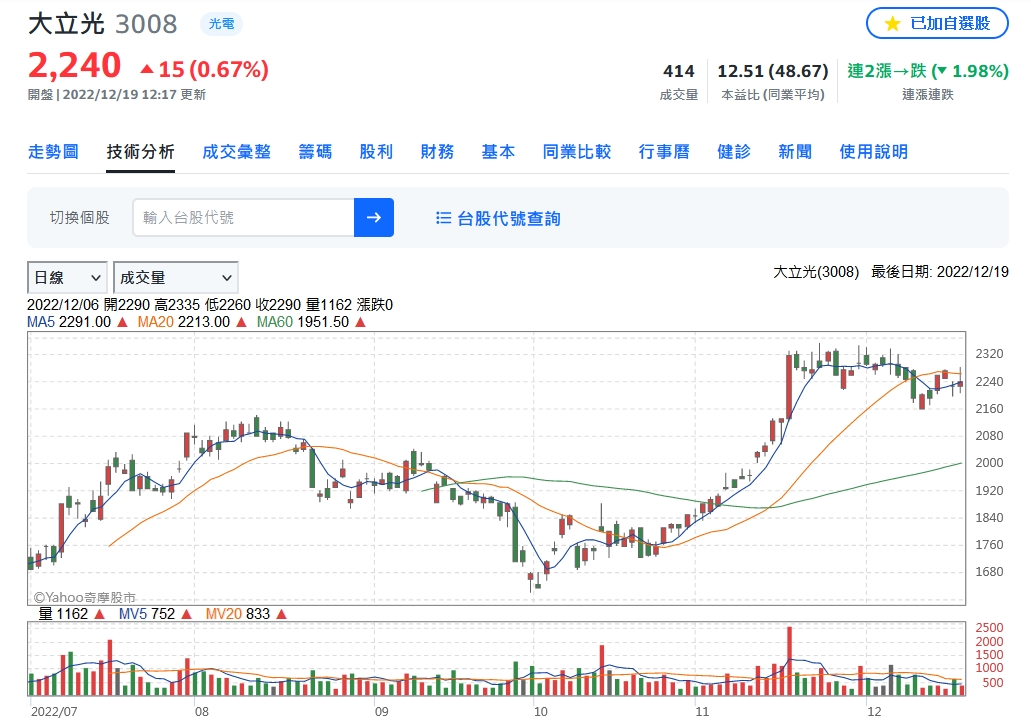Click the 開盤 2022/12/19 12:17 更新 status text

pyautogui.click(x=116, y=95)
